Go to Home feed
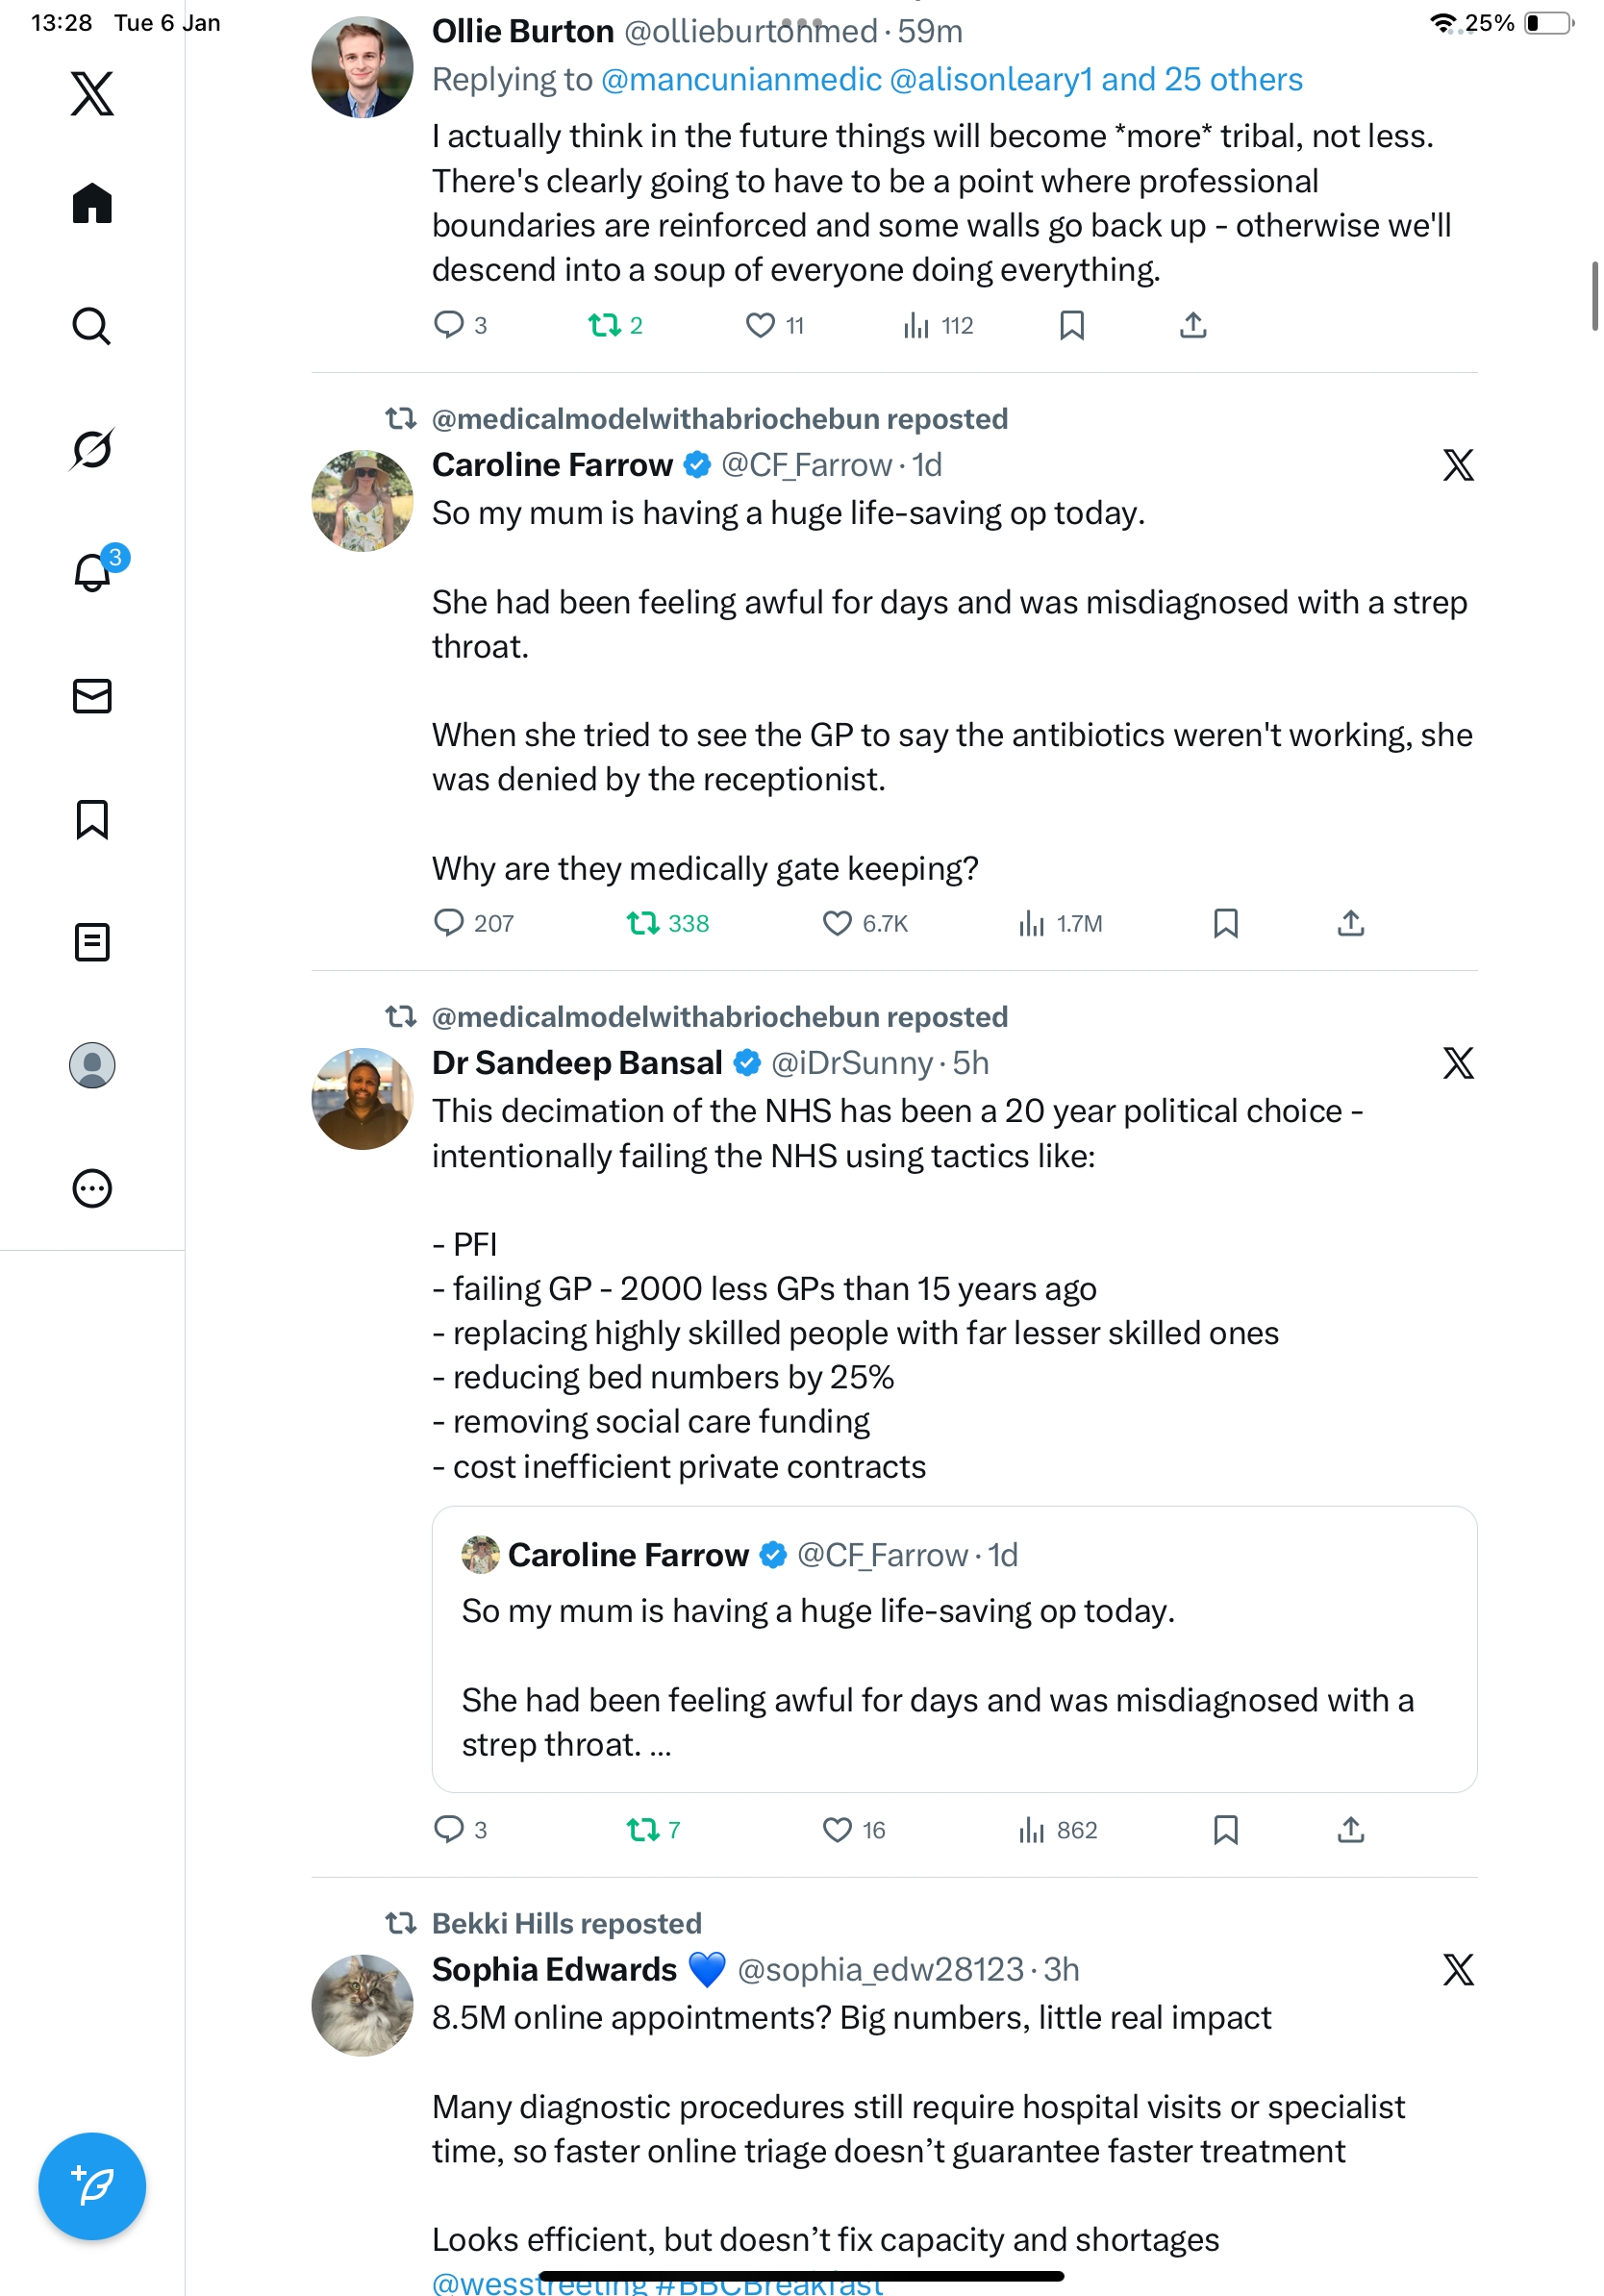The image size is (1604, 2296). (92, 203)
